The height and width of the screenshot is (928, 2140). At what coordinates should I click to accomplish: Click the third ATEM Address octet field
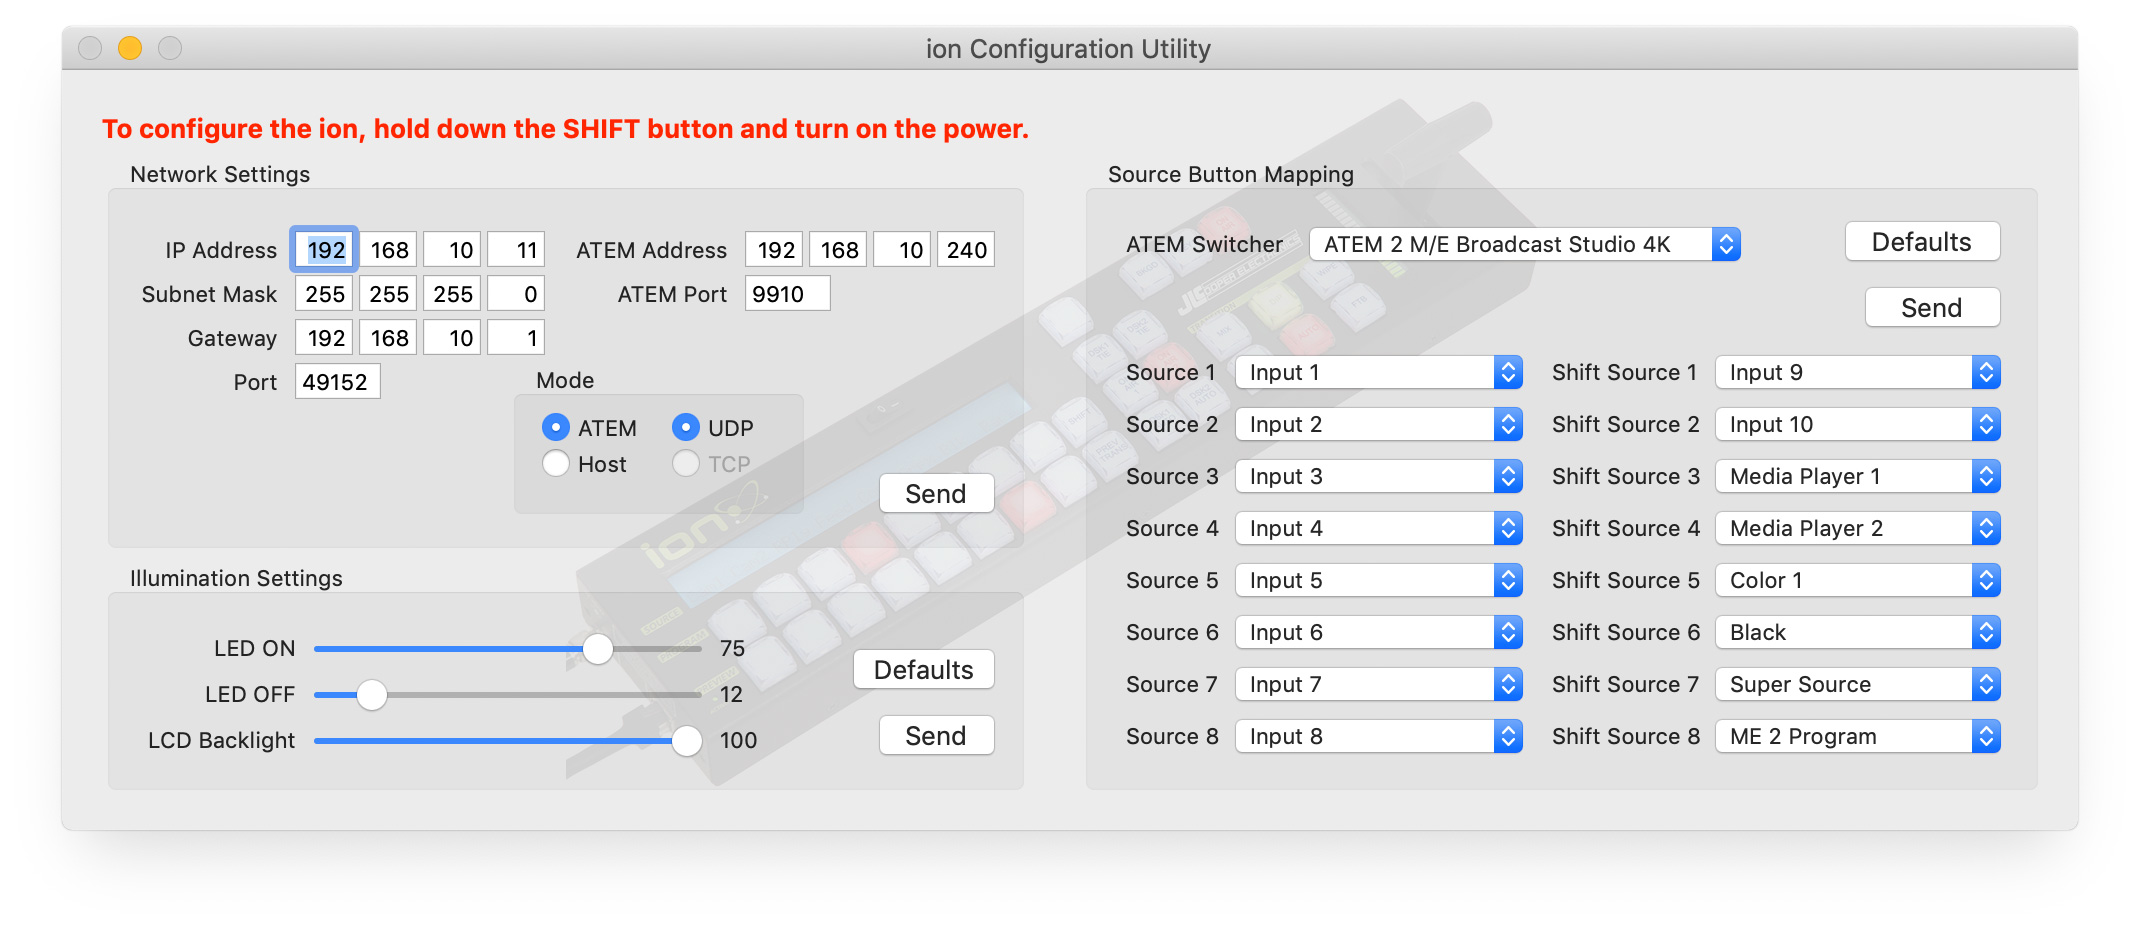[x=902, y=250]
